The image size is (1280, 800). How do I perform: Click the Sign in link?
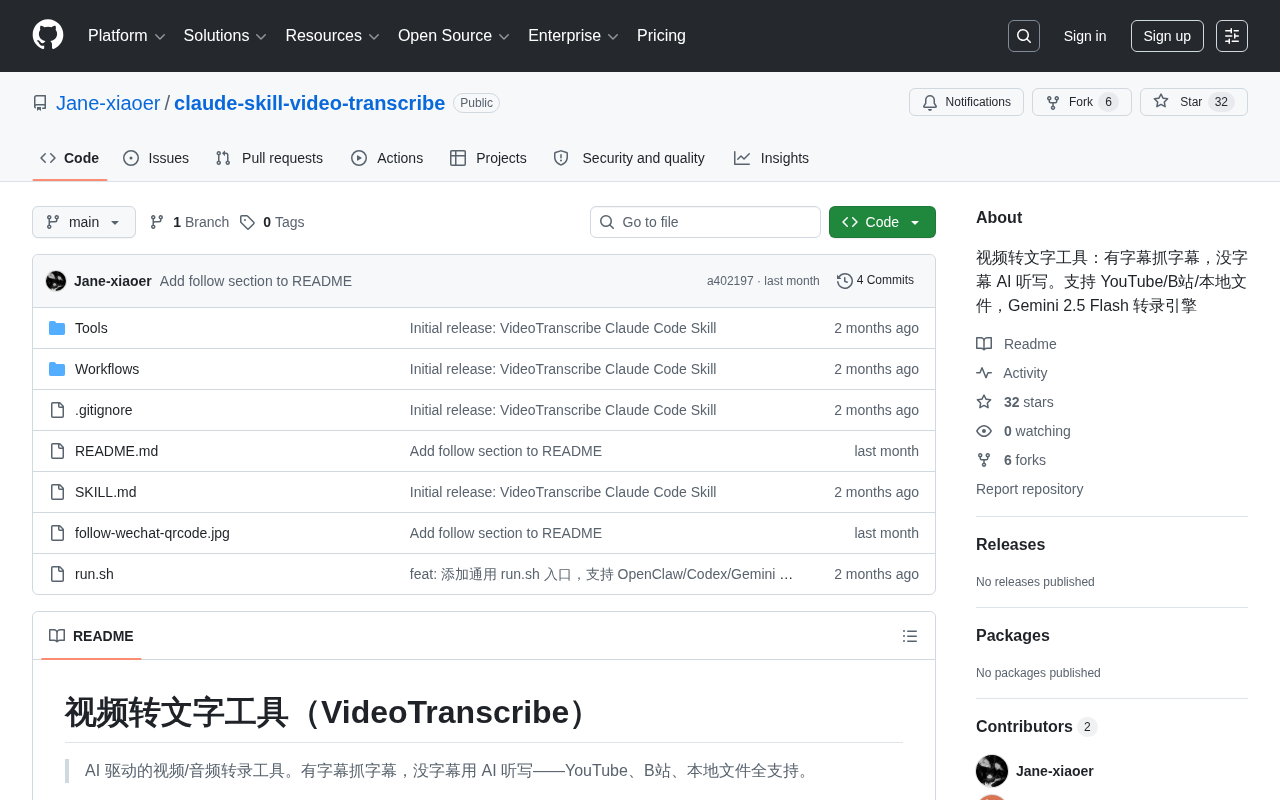click(x=1085, y=36)
